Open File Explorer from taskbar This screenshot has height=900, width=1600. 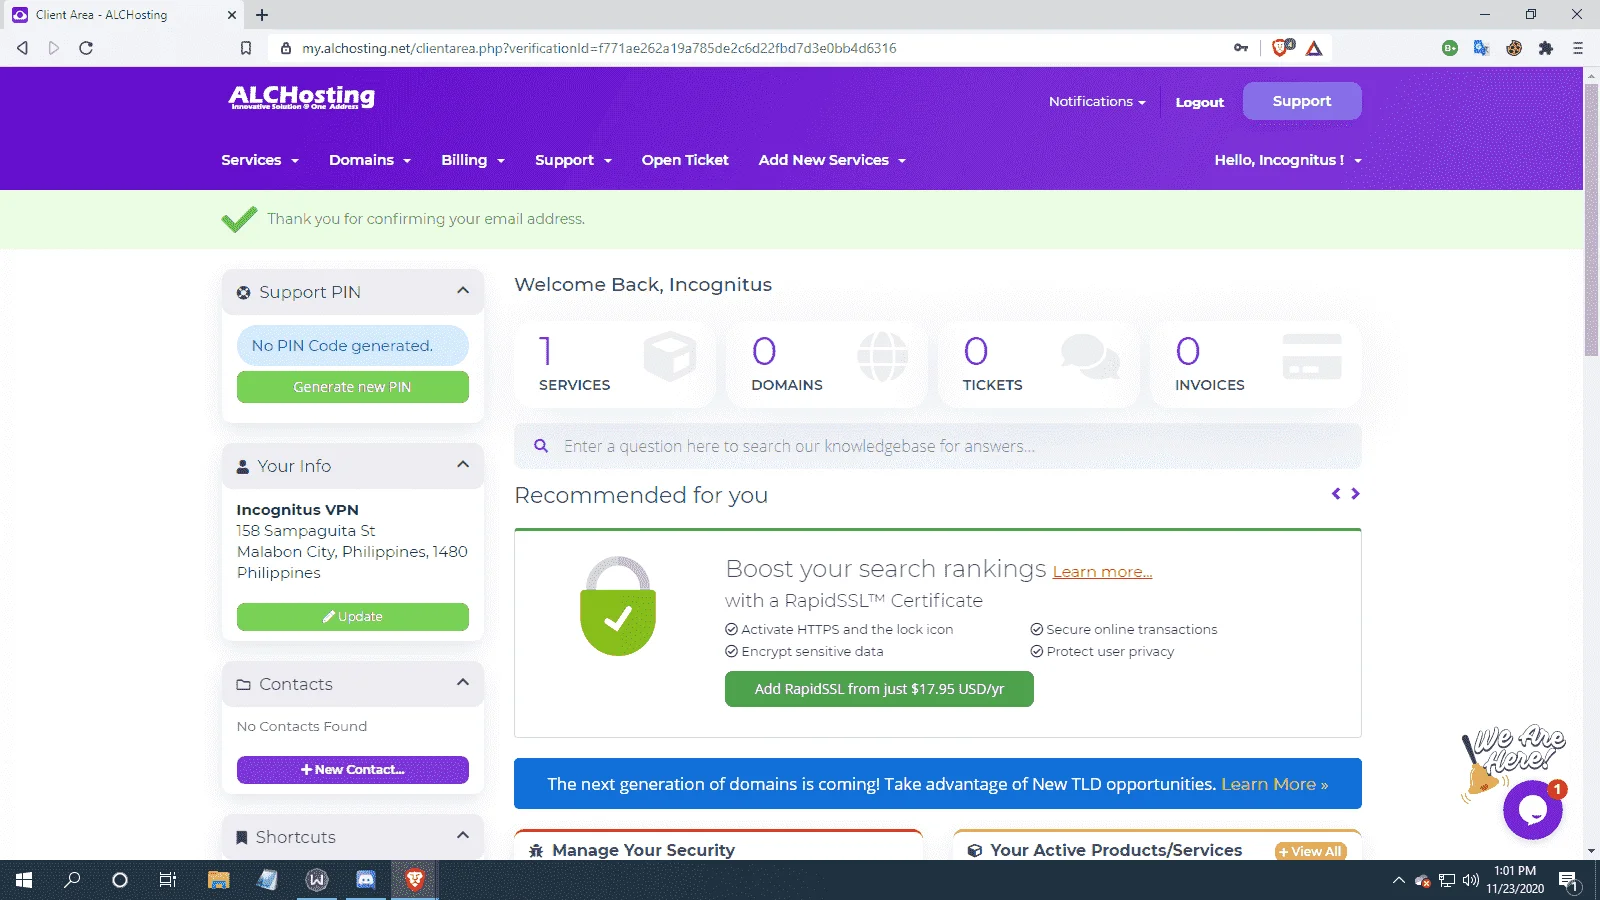[x=219, y=880]
